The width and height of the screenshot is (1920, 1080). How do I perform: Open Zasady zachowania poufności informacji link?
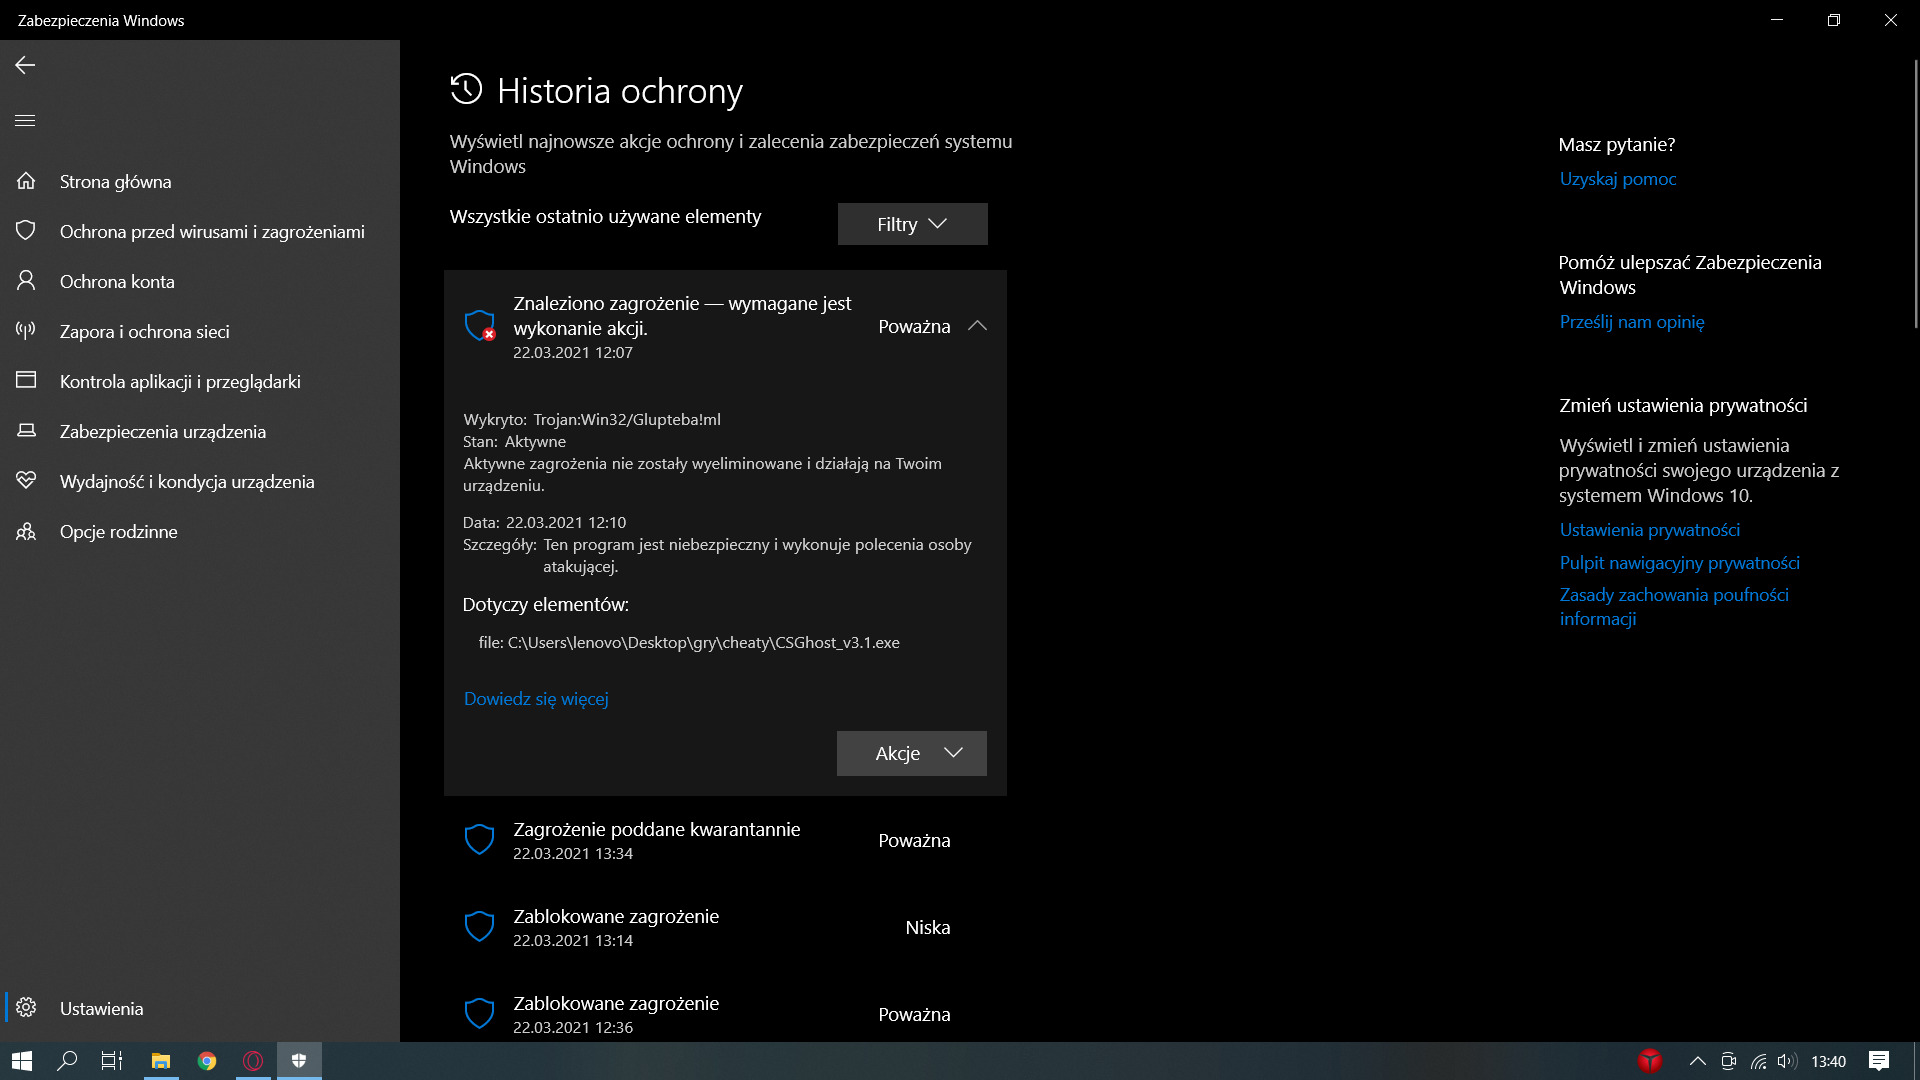pos(1673,607)
